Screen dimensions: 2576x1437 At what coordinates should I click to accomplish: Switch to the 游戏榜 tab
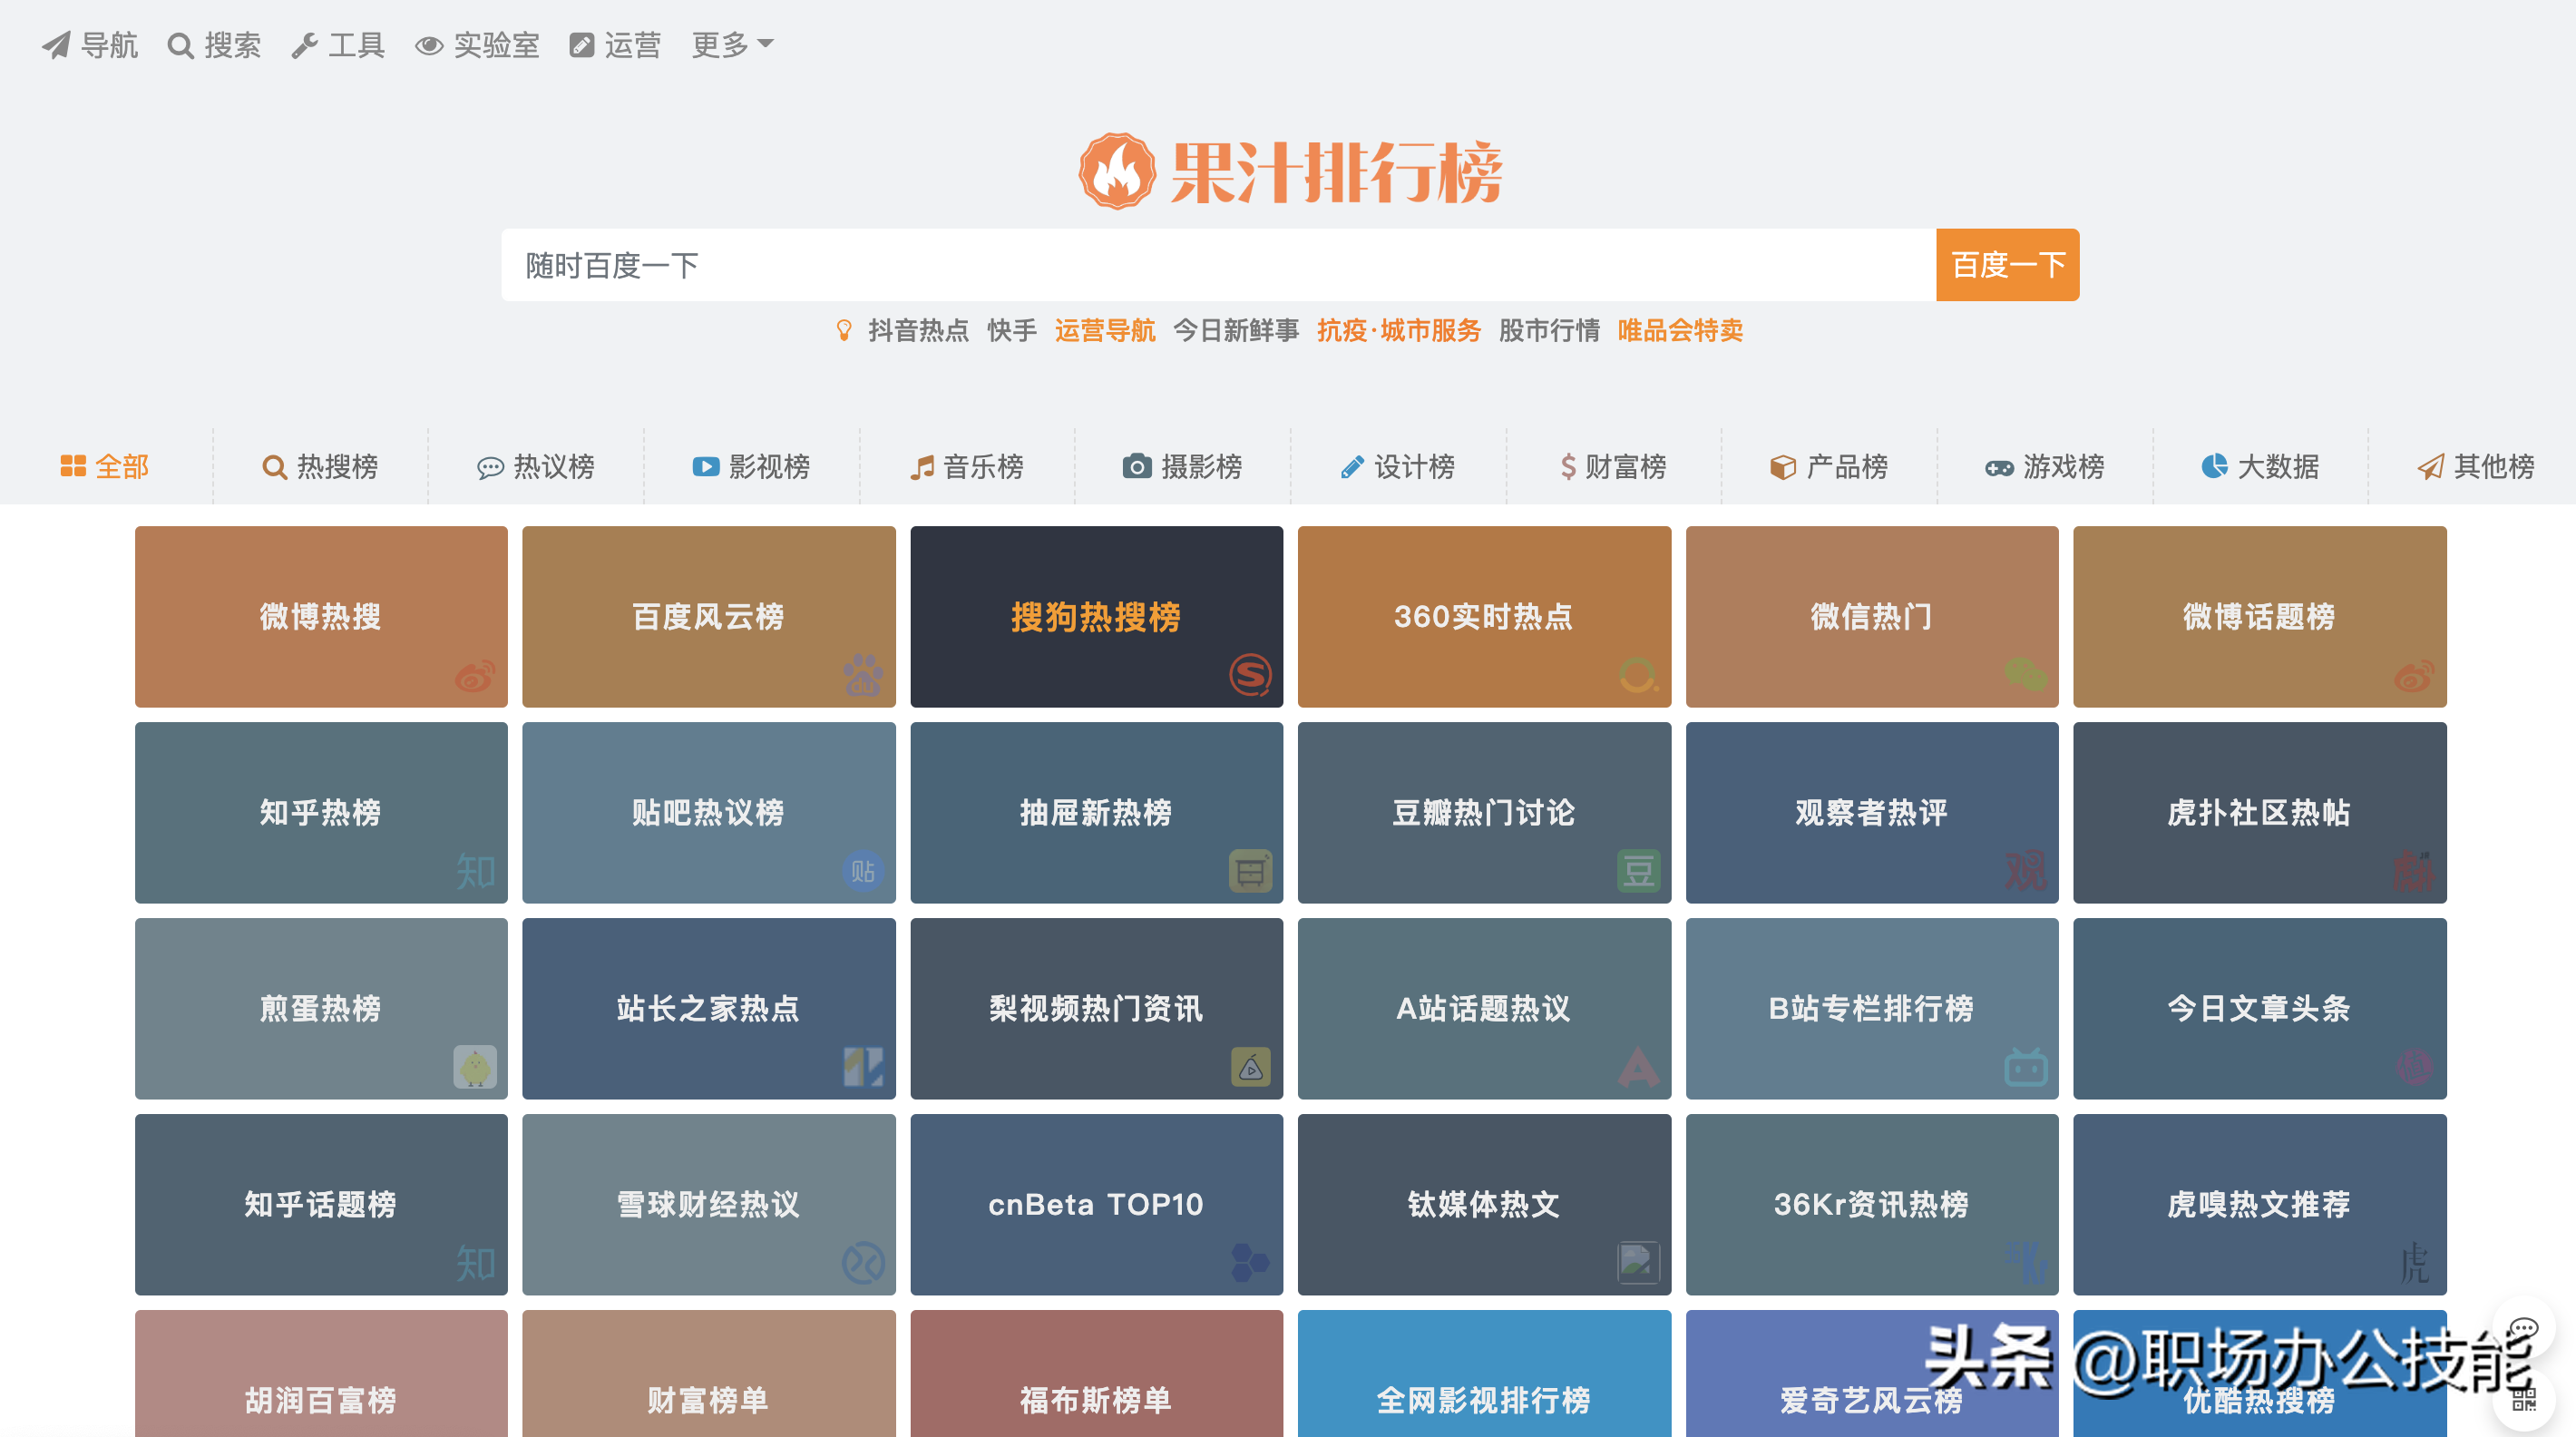(x=2044, y=467)
